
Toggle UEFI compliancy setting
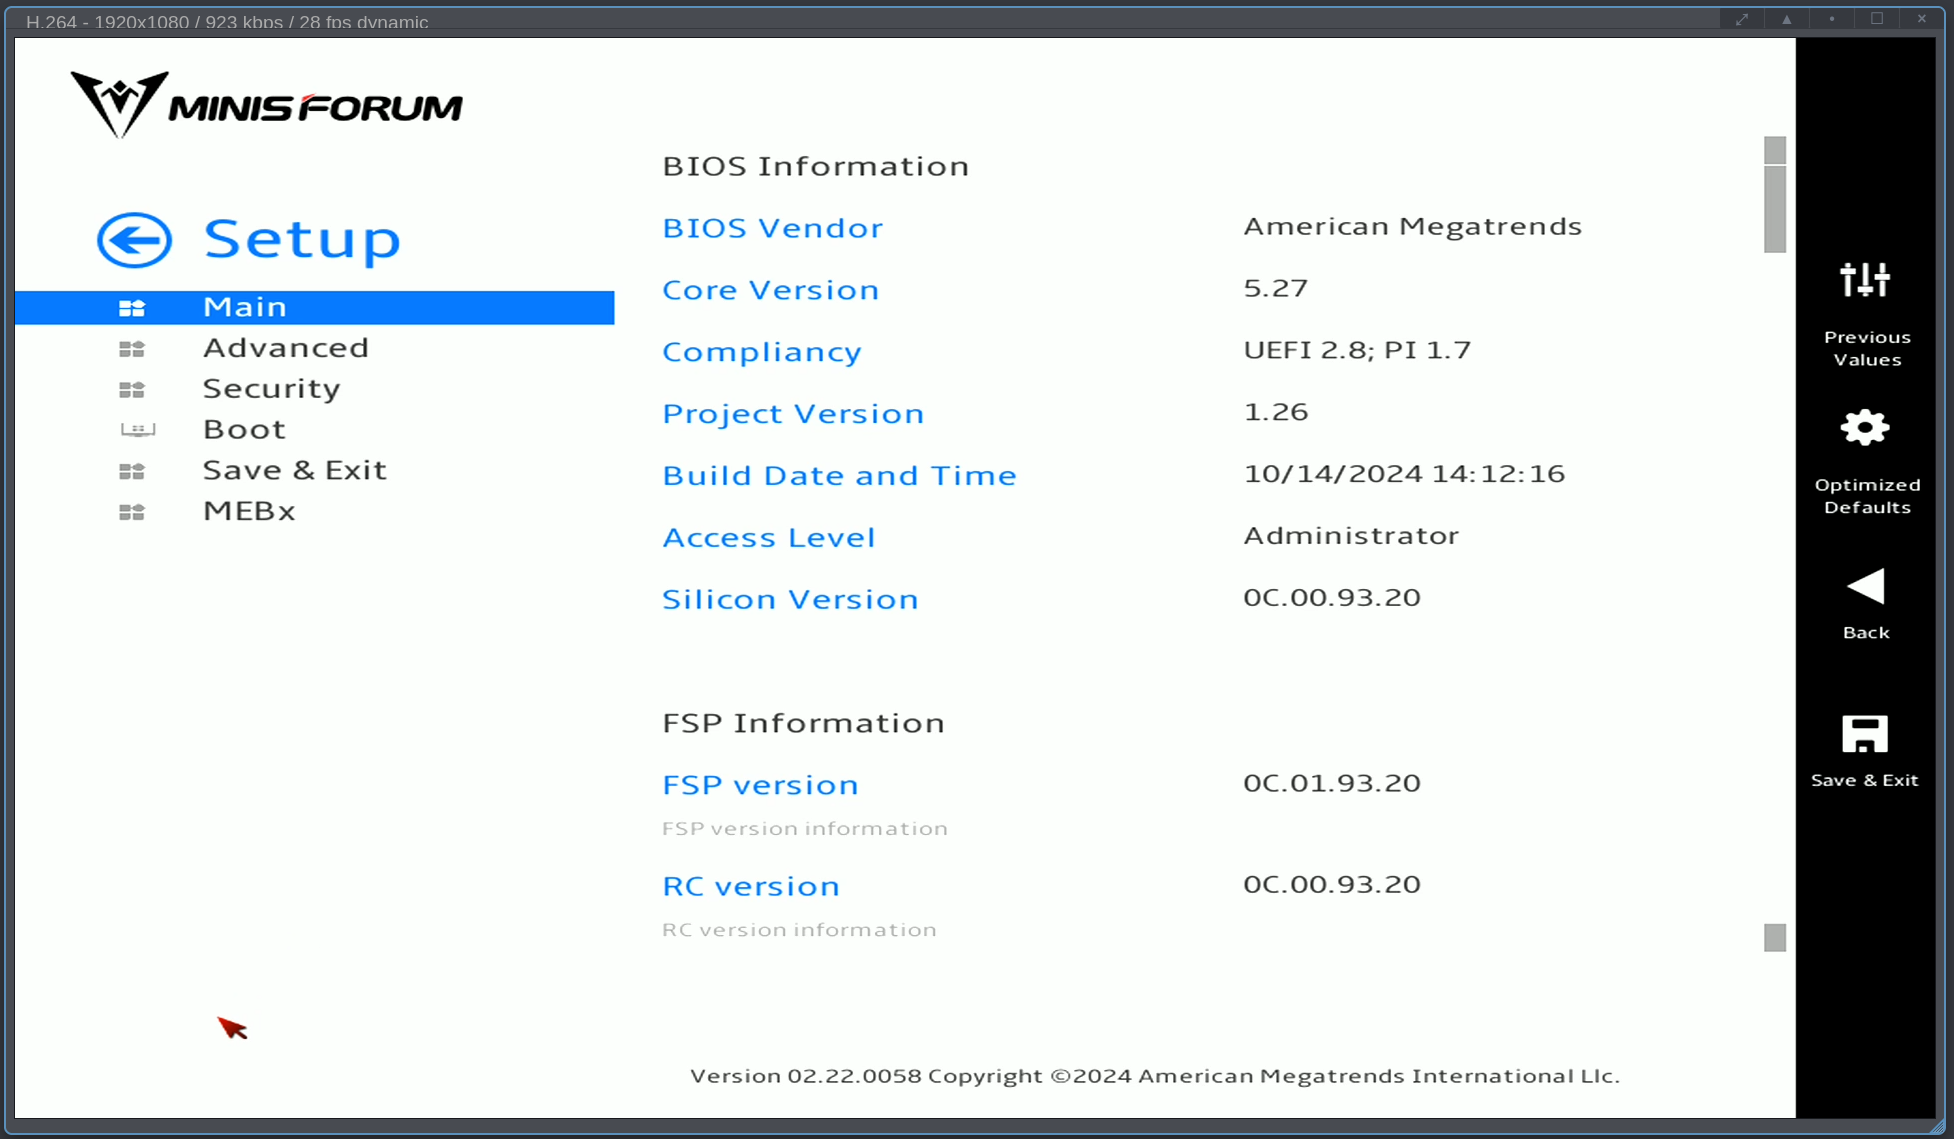(762, 351)
